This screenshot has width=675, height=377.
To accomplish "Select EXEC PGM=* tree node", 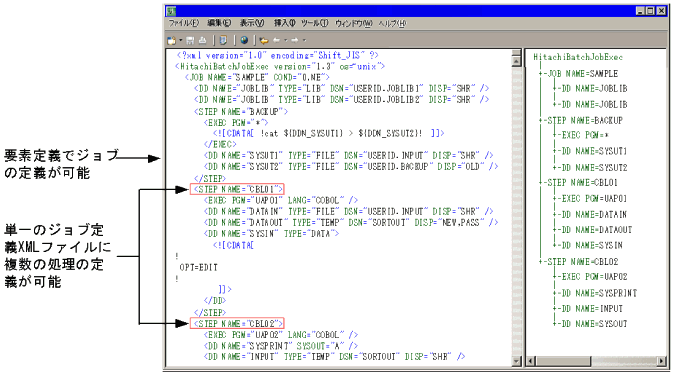I will tap(585, 135).
